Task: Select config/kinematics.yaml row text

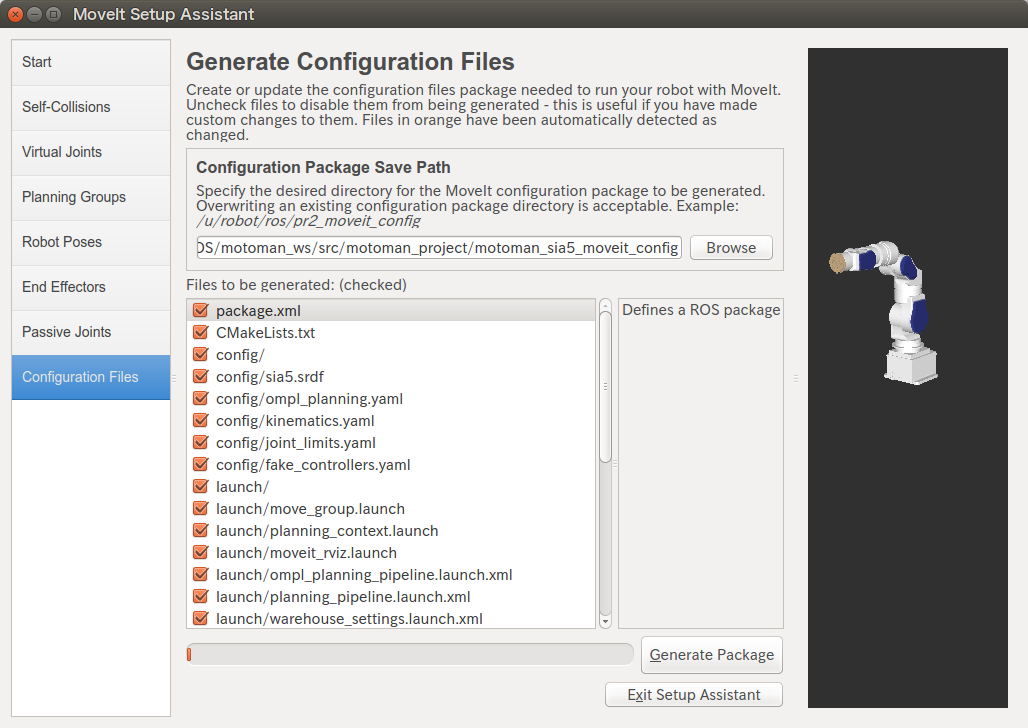Action: point(295,421)
